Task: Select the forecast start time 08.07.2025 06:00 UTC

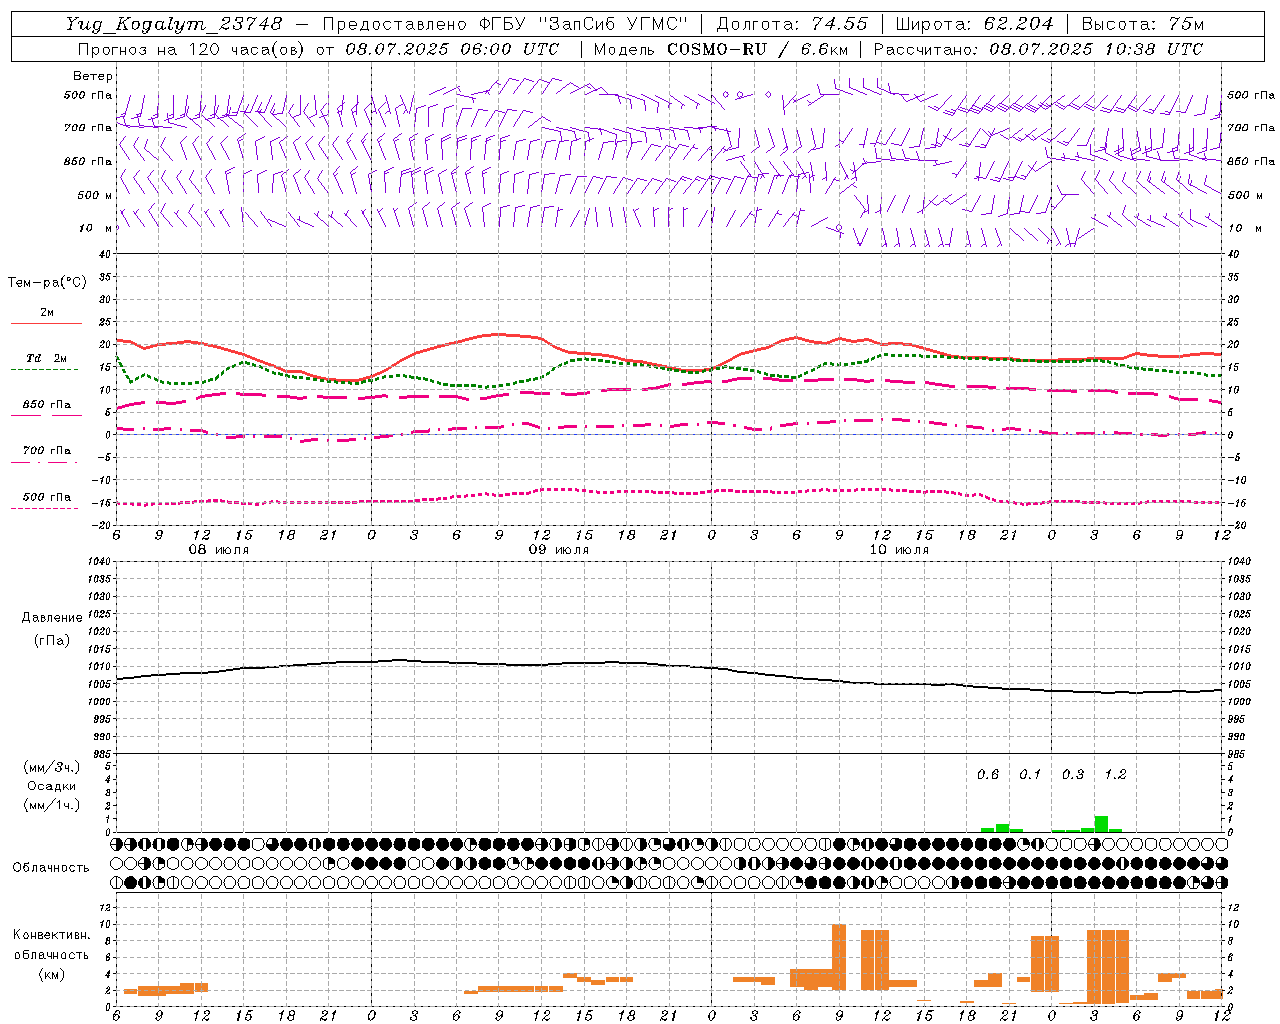Action: click(x=452, y=49)
